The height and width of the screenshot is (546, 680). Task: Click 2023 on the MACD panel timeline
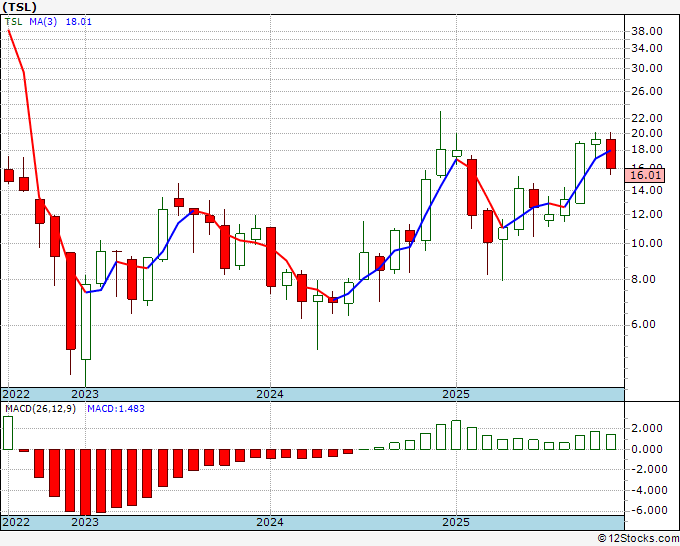coord(85,522)
